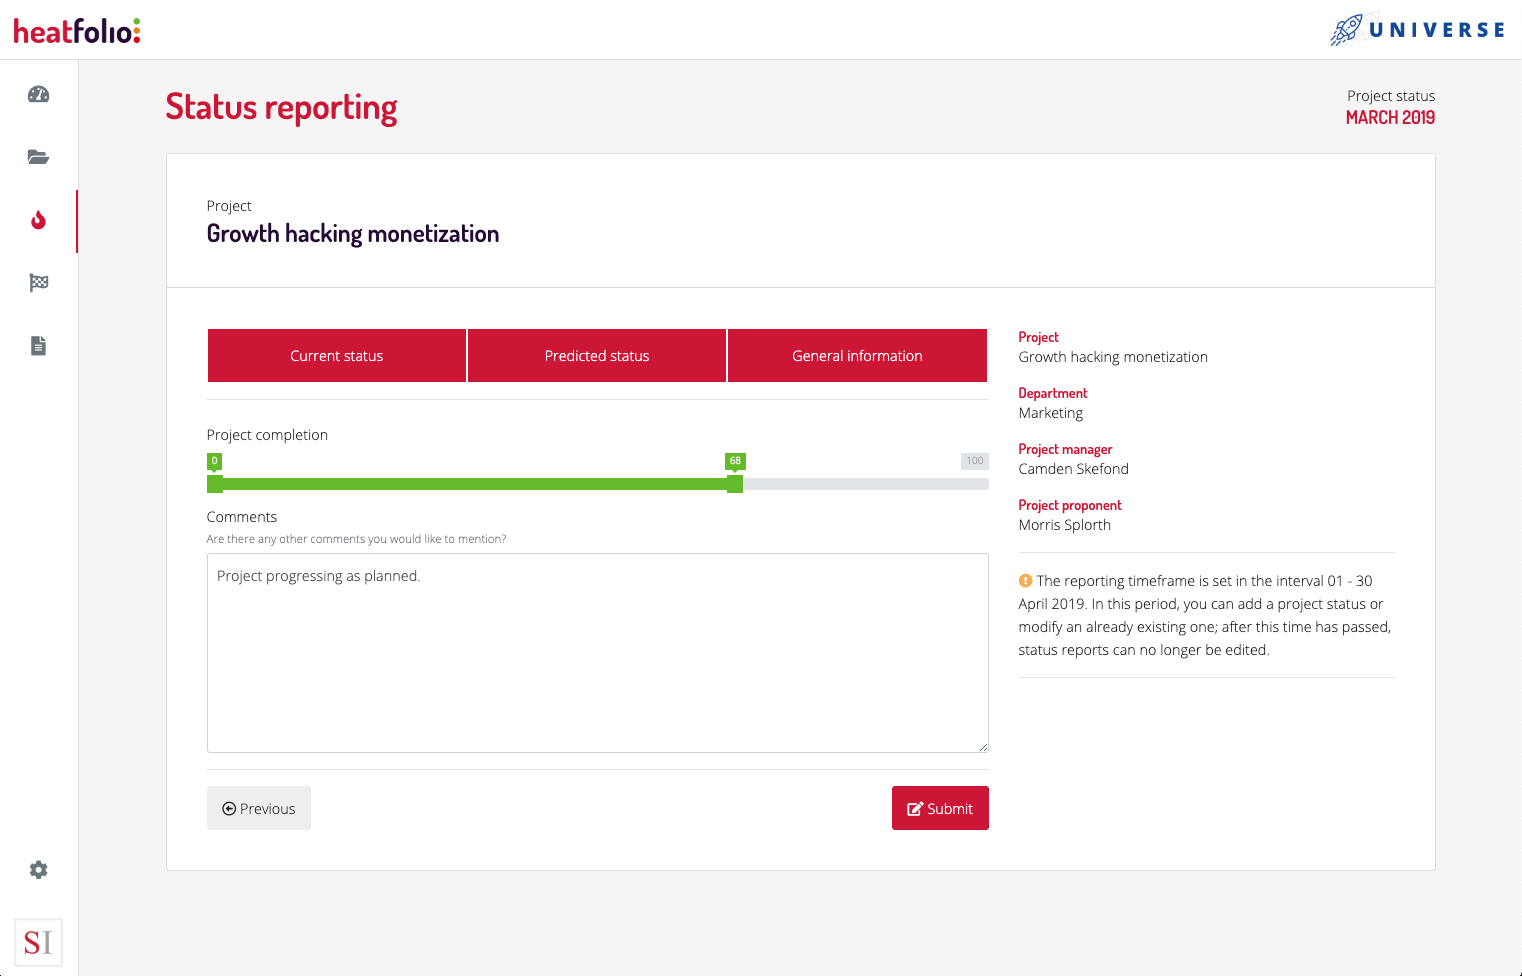Open settings gear icon in sidebar
The height and width of the screenshot is (976, 1522).
point(38,870)
